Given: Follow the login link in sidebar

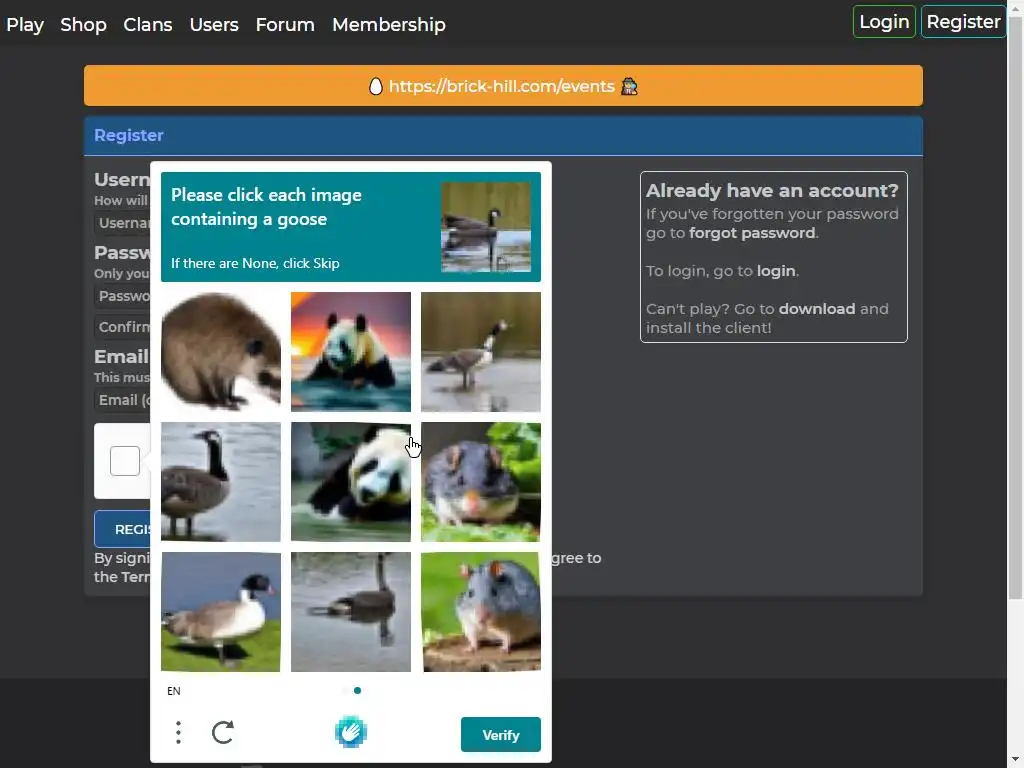Looking at the screenshot, I should (776, 271).
